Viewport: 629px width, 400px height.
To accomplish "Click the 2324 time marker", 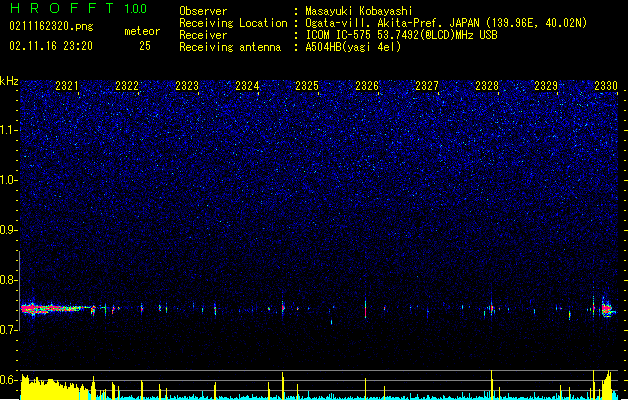I will coord(247,85).
